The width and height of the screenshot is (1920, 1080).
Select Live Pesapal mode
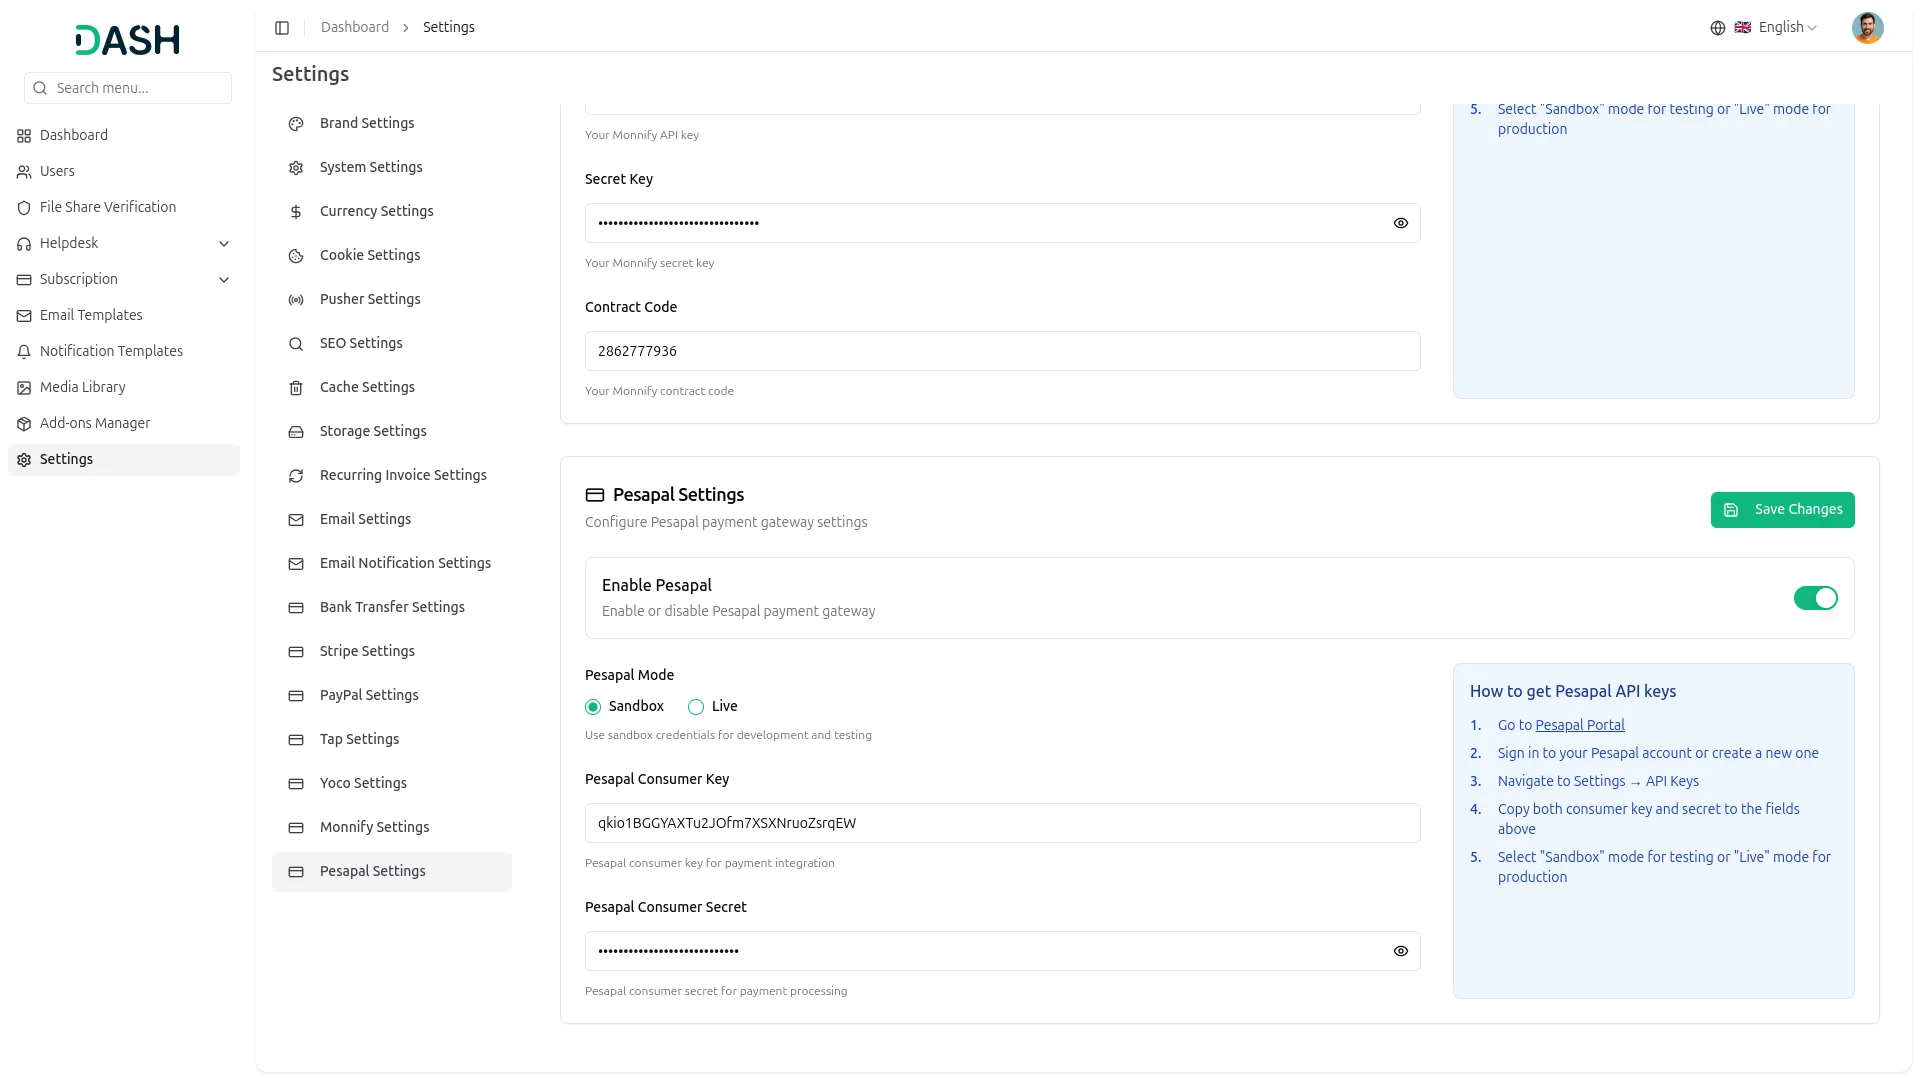696,707
